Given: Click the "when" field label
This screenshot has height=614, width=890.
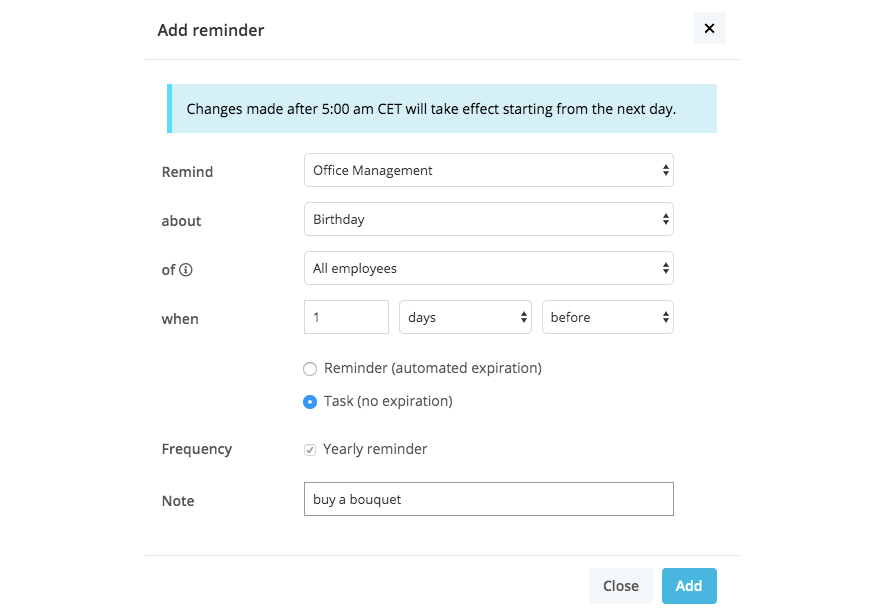Looking at the screenshot, I should (x=180, y=320).
